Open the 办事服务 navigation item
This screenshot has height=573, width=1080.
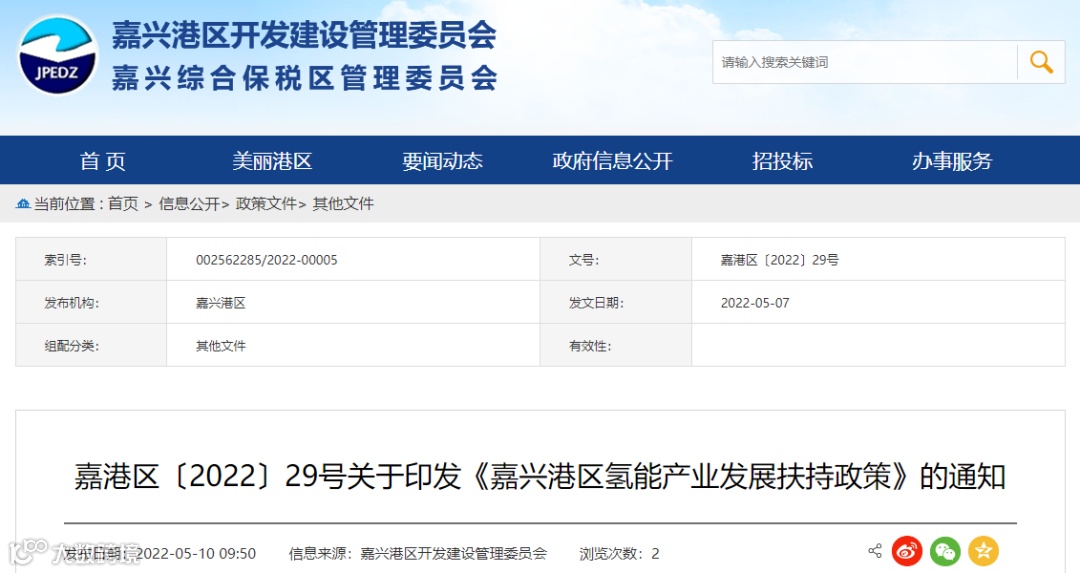tap(952, 160)
